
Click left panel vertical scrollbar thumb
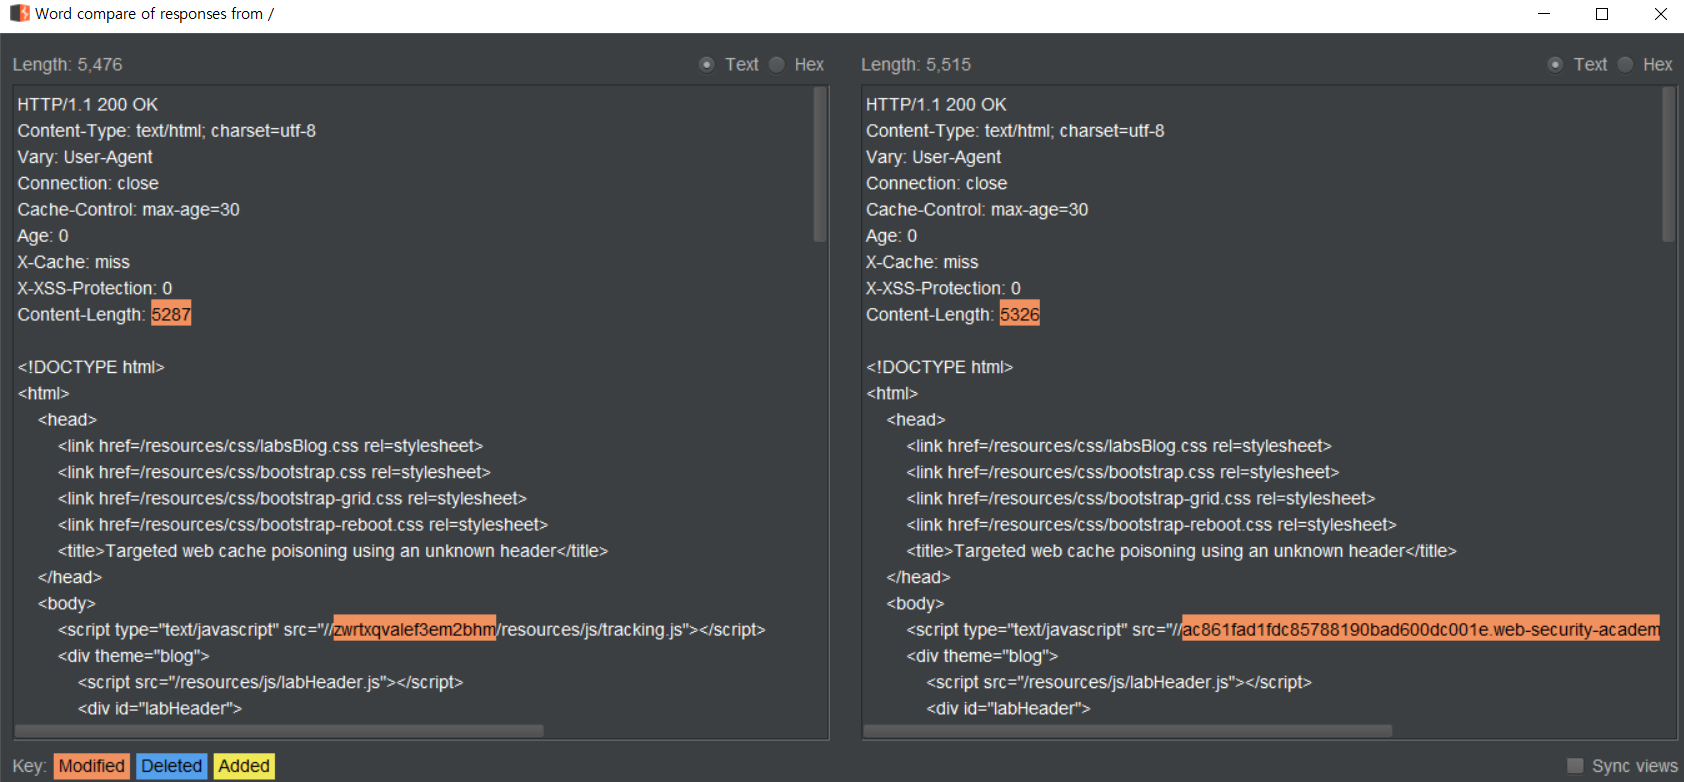(820, 165)
